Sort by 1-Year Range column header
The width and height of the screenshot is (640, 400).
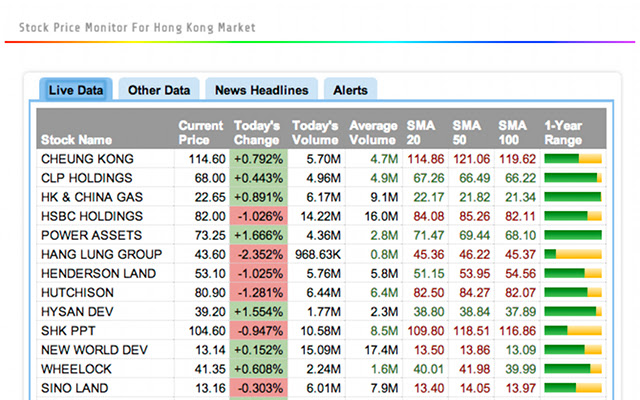563,133
